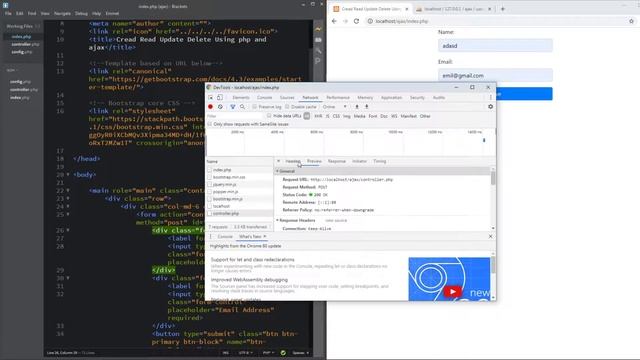Click the blue submit button on web page

(x=495, y=94)
